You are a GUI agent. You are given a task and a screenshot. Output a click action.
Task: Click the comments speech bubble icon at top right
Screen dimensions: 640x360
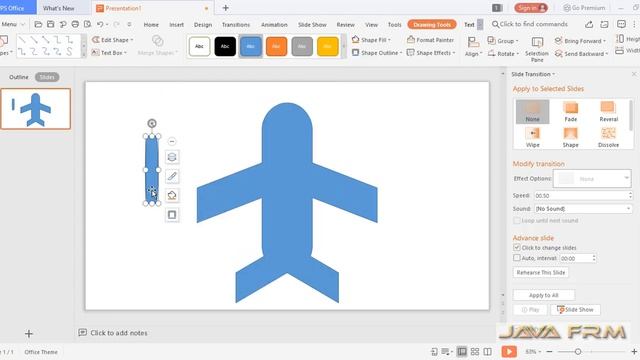pos(621,24)
